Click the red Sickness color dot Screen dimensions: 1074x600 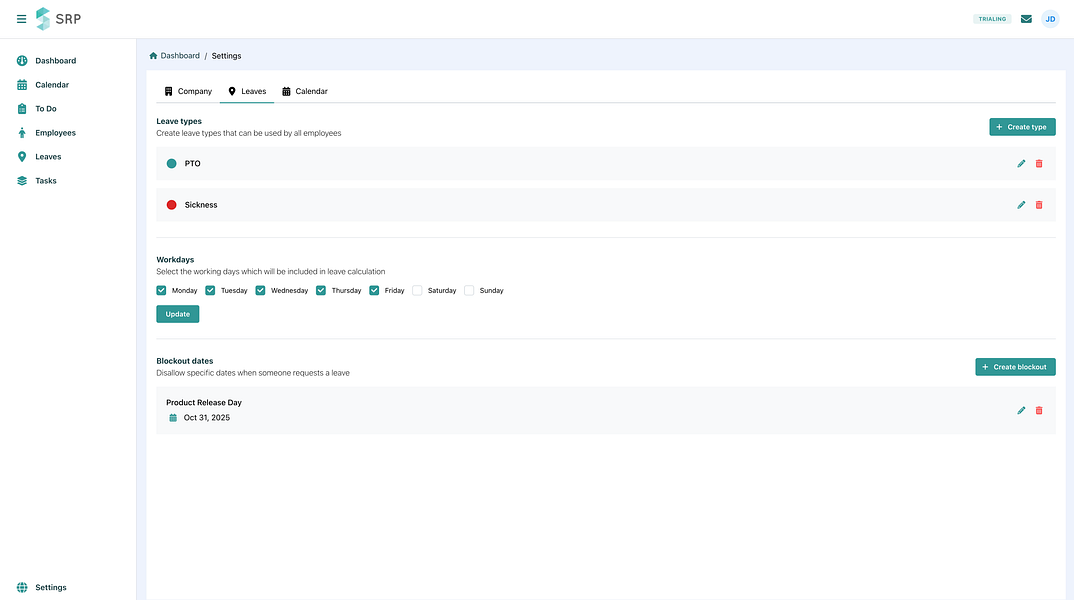pos(171,205)
